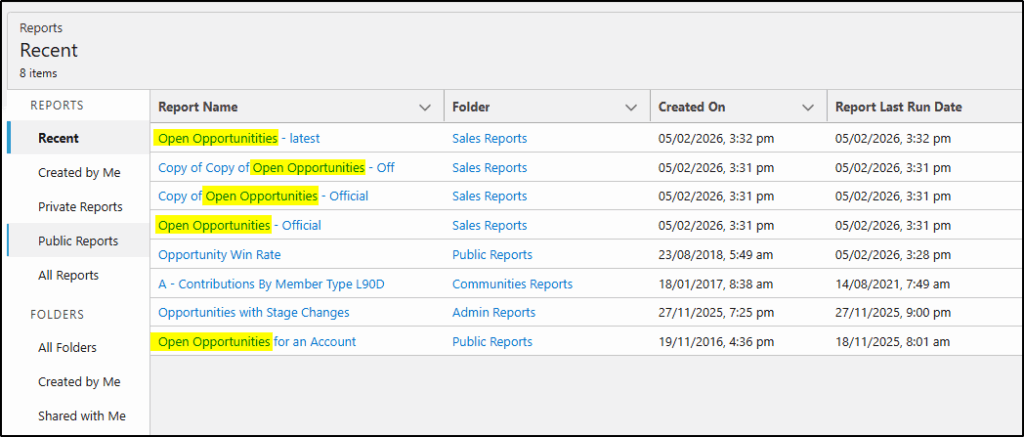Viewport: 1024px width, 437px height.
Task: Go to Private Reports
Action: [x=80, y=207]
